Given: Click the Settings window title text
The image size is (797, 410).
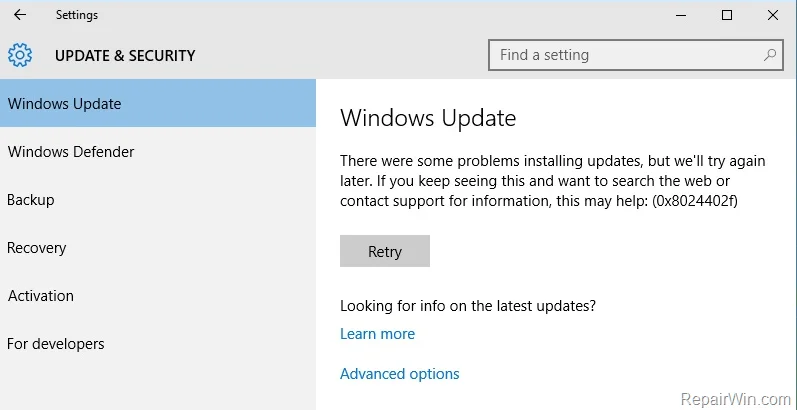Looking at the screenshot, I should tap(77, 15).
